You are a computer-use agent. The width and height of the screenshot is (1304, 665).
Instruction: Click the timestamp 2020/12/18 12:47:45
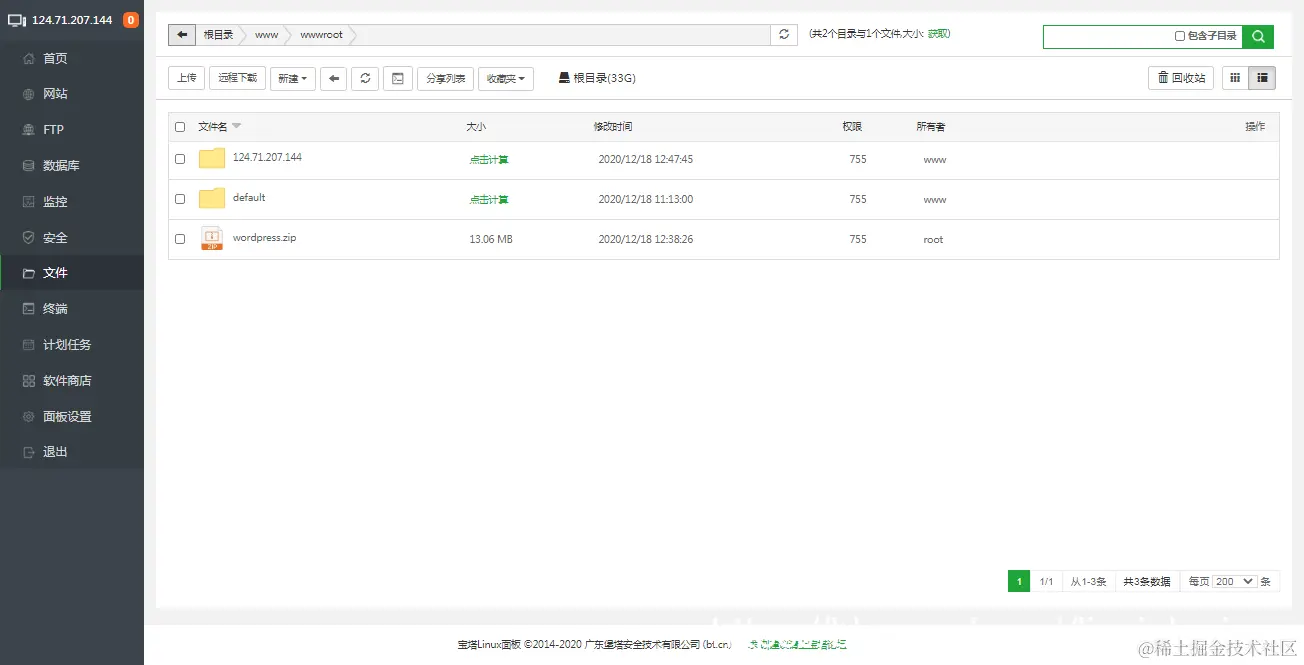(646, 159)
